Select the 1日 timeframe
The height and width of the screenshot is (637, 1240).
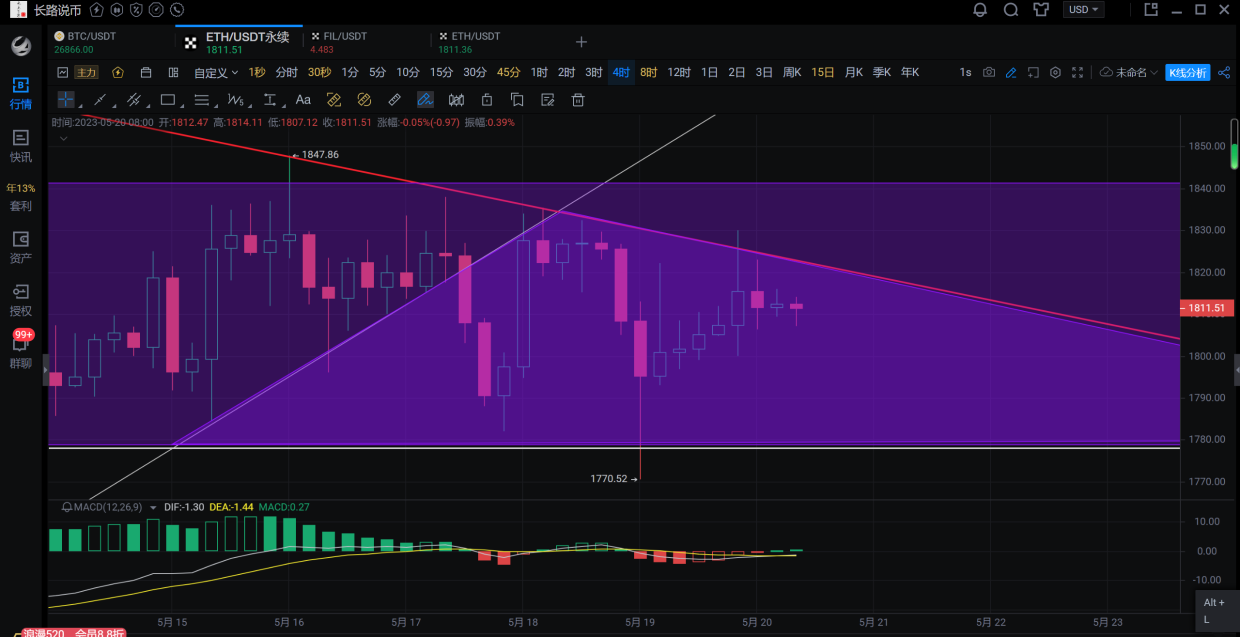tap(709, 73)
